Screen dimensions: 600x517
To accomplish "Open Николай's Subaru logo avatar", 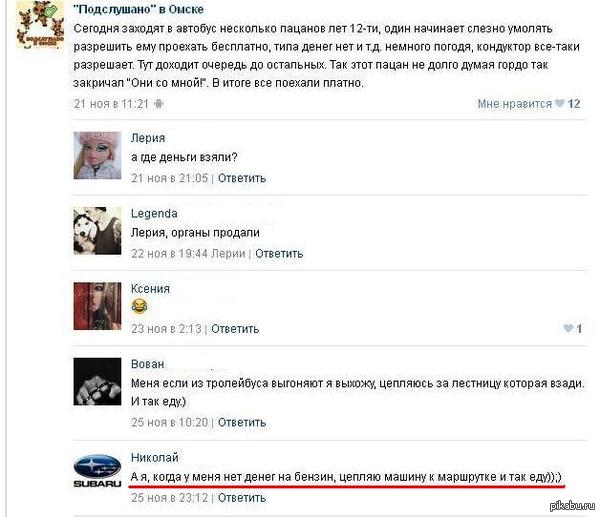I will click(x=97, y=471).
